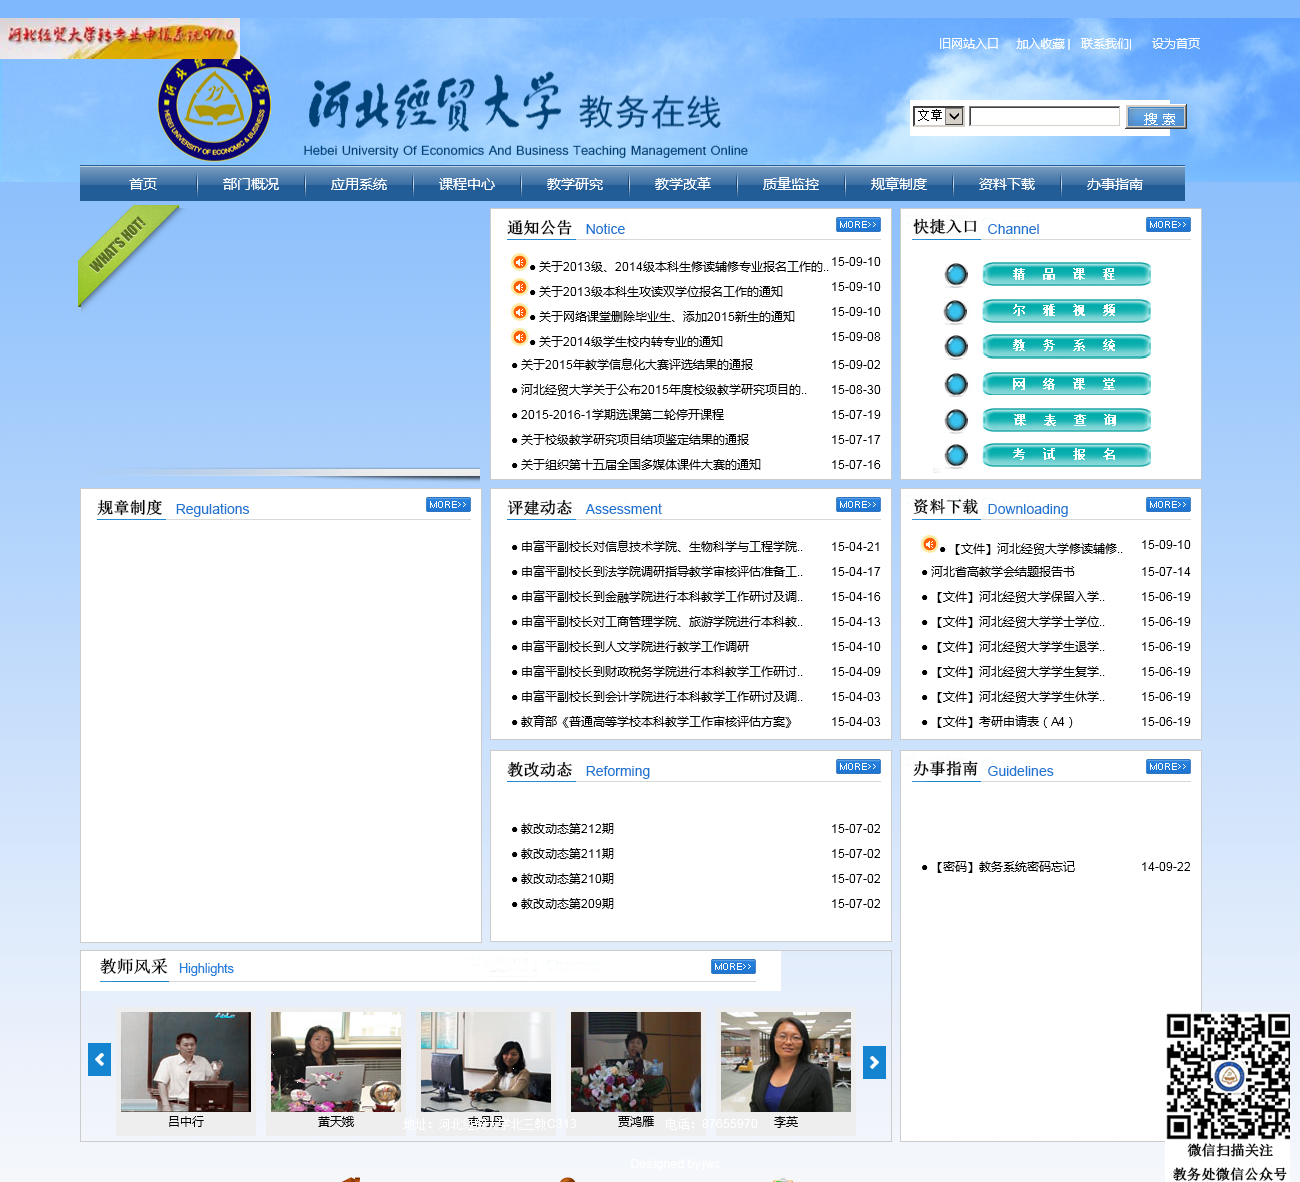1300x1182 pixels.
Task: Click the 搜索 search button
Action: point(1156,117)
